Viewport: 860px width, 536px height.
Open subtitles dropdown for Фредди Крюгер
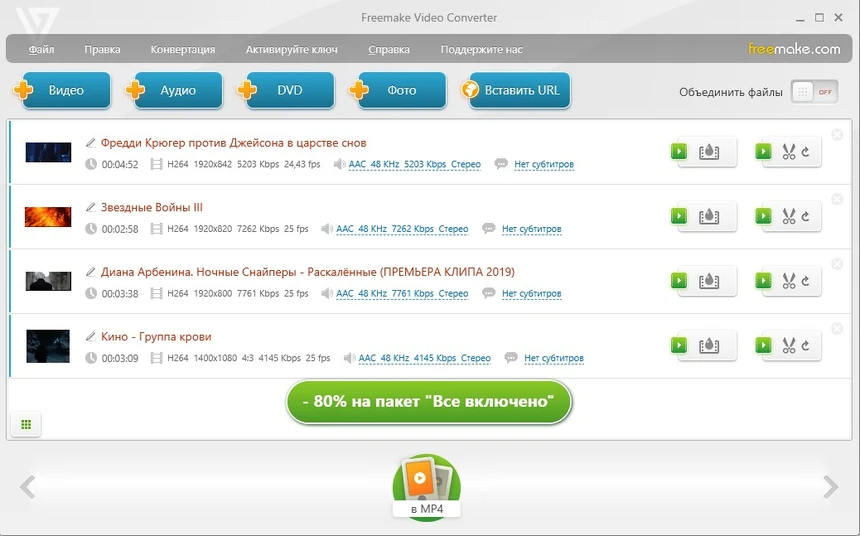(x=544, y=164)
